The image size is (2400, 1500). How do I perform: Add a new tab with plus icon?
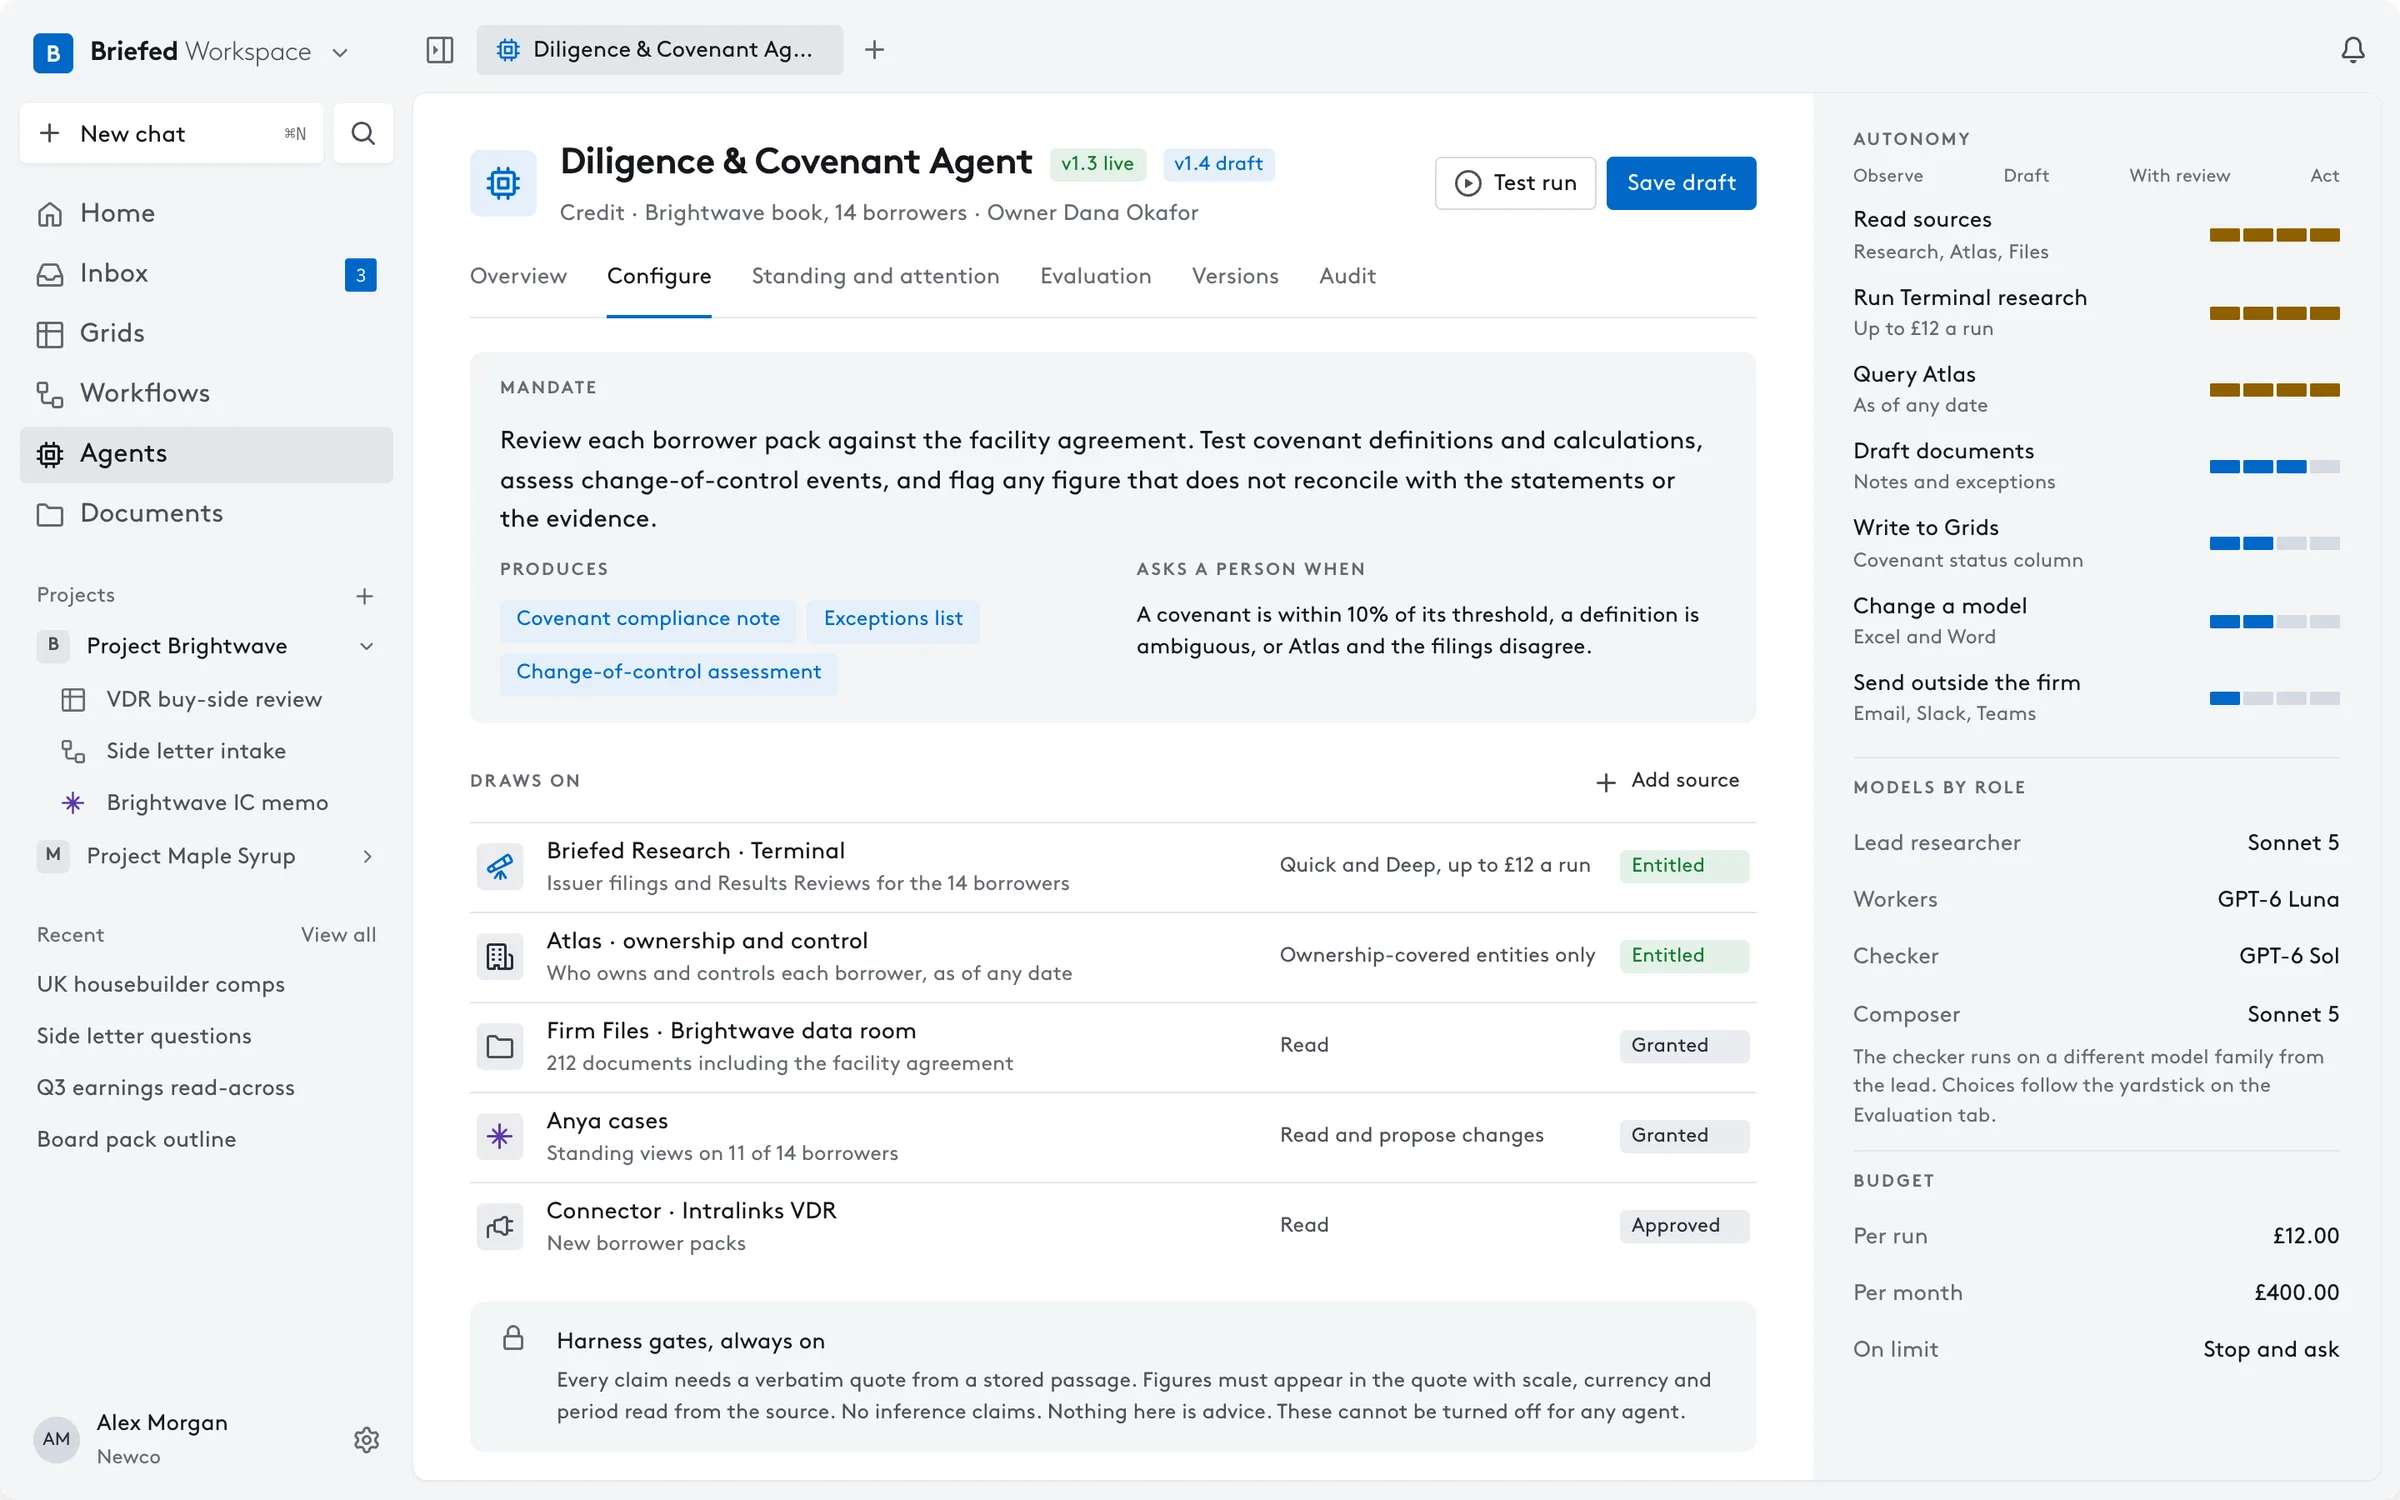point(875,50)
